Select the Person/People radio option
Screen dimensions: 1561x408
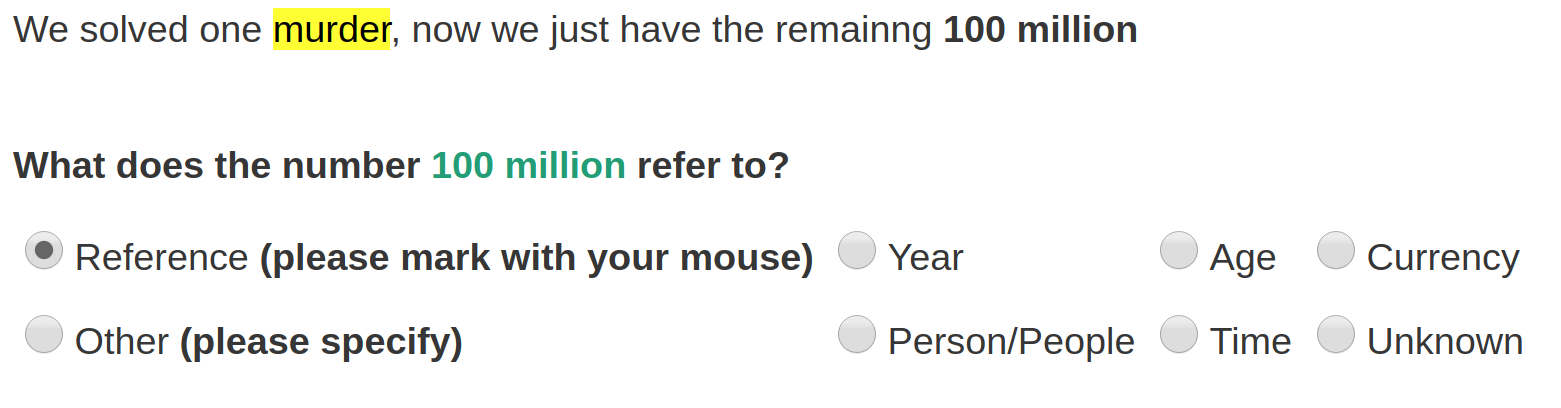point(857,335)
